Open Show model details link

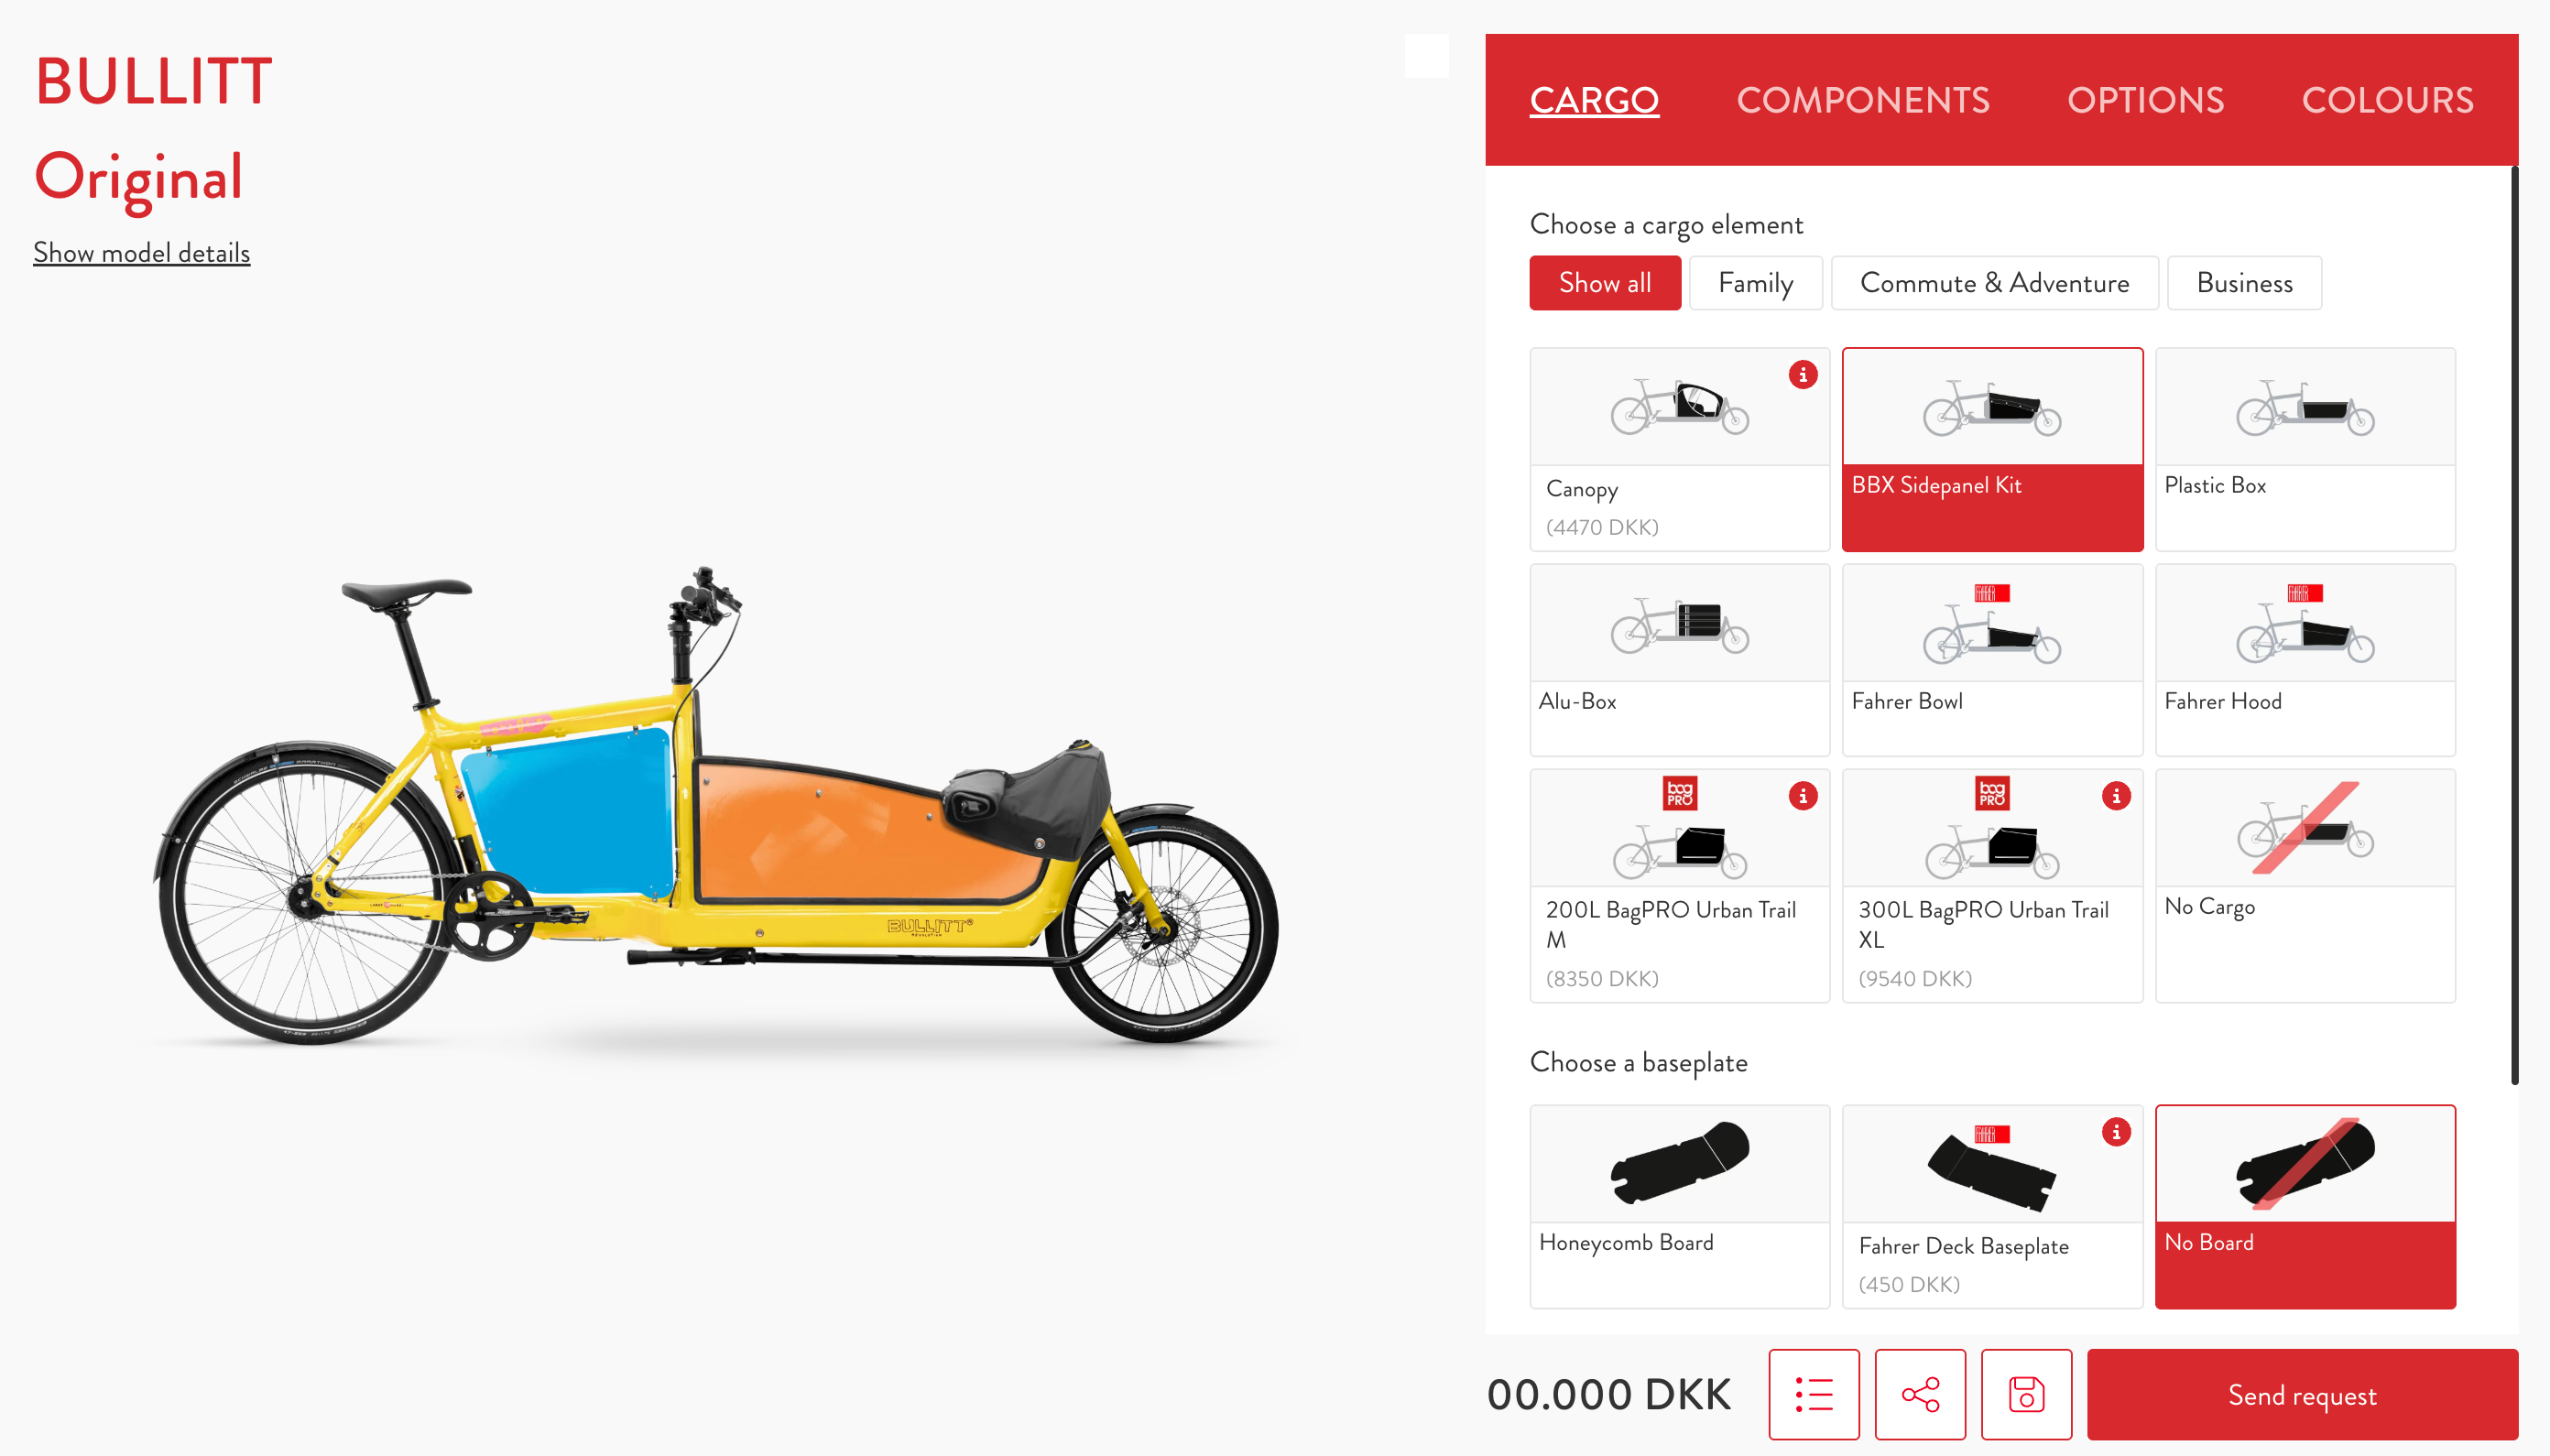click(x=141, y=253)
